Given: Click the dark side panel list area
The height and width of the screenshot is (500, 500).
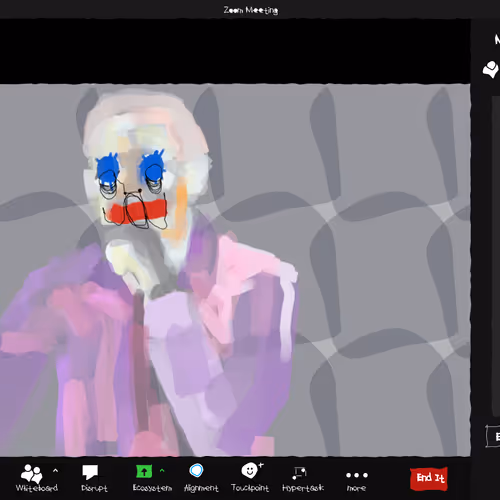Looking at the screenshot, I should tap(496, 255).
